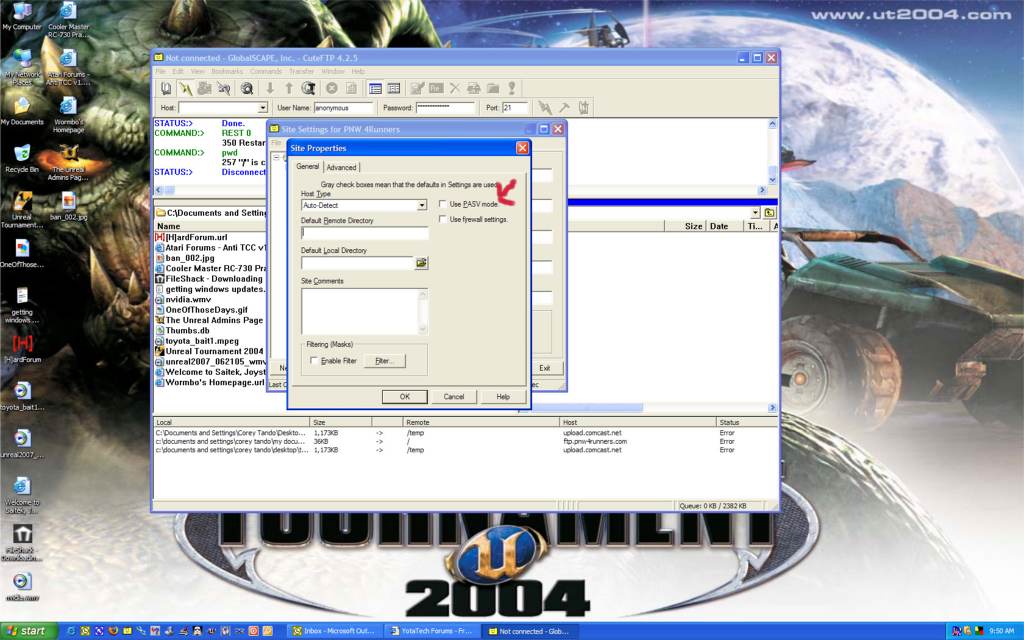
Task: Click the download arrow toolbar icon
Action: (x=270, y=88)
